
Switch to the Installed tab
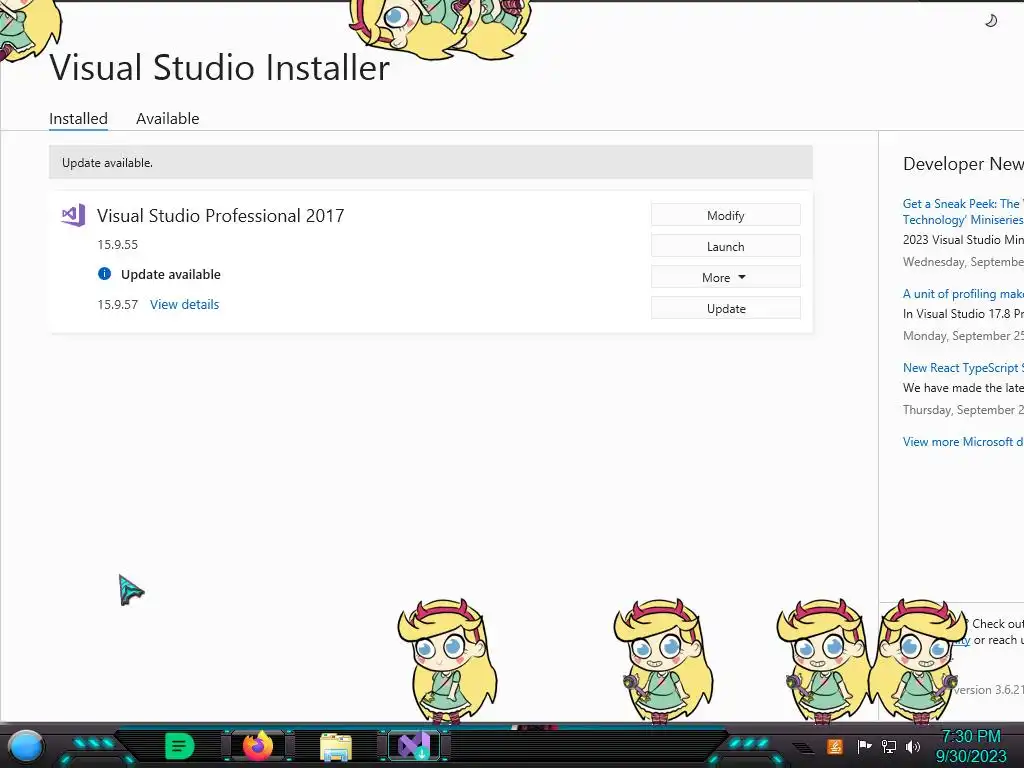[78, 119]
